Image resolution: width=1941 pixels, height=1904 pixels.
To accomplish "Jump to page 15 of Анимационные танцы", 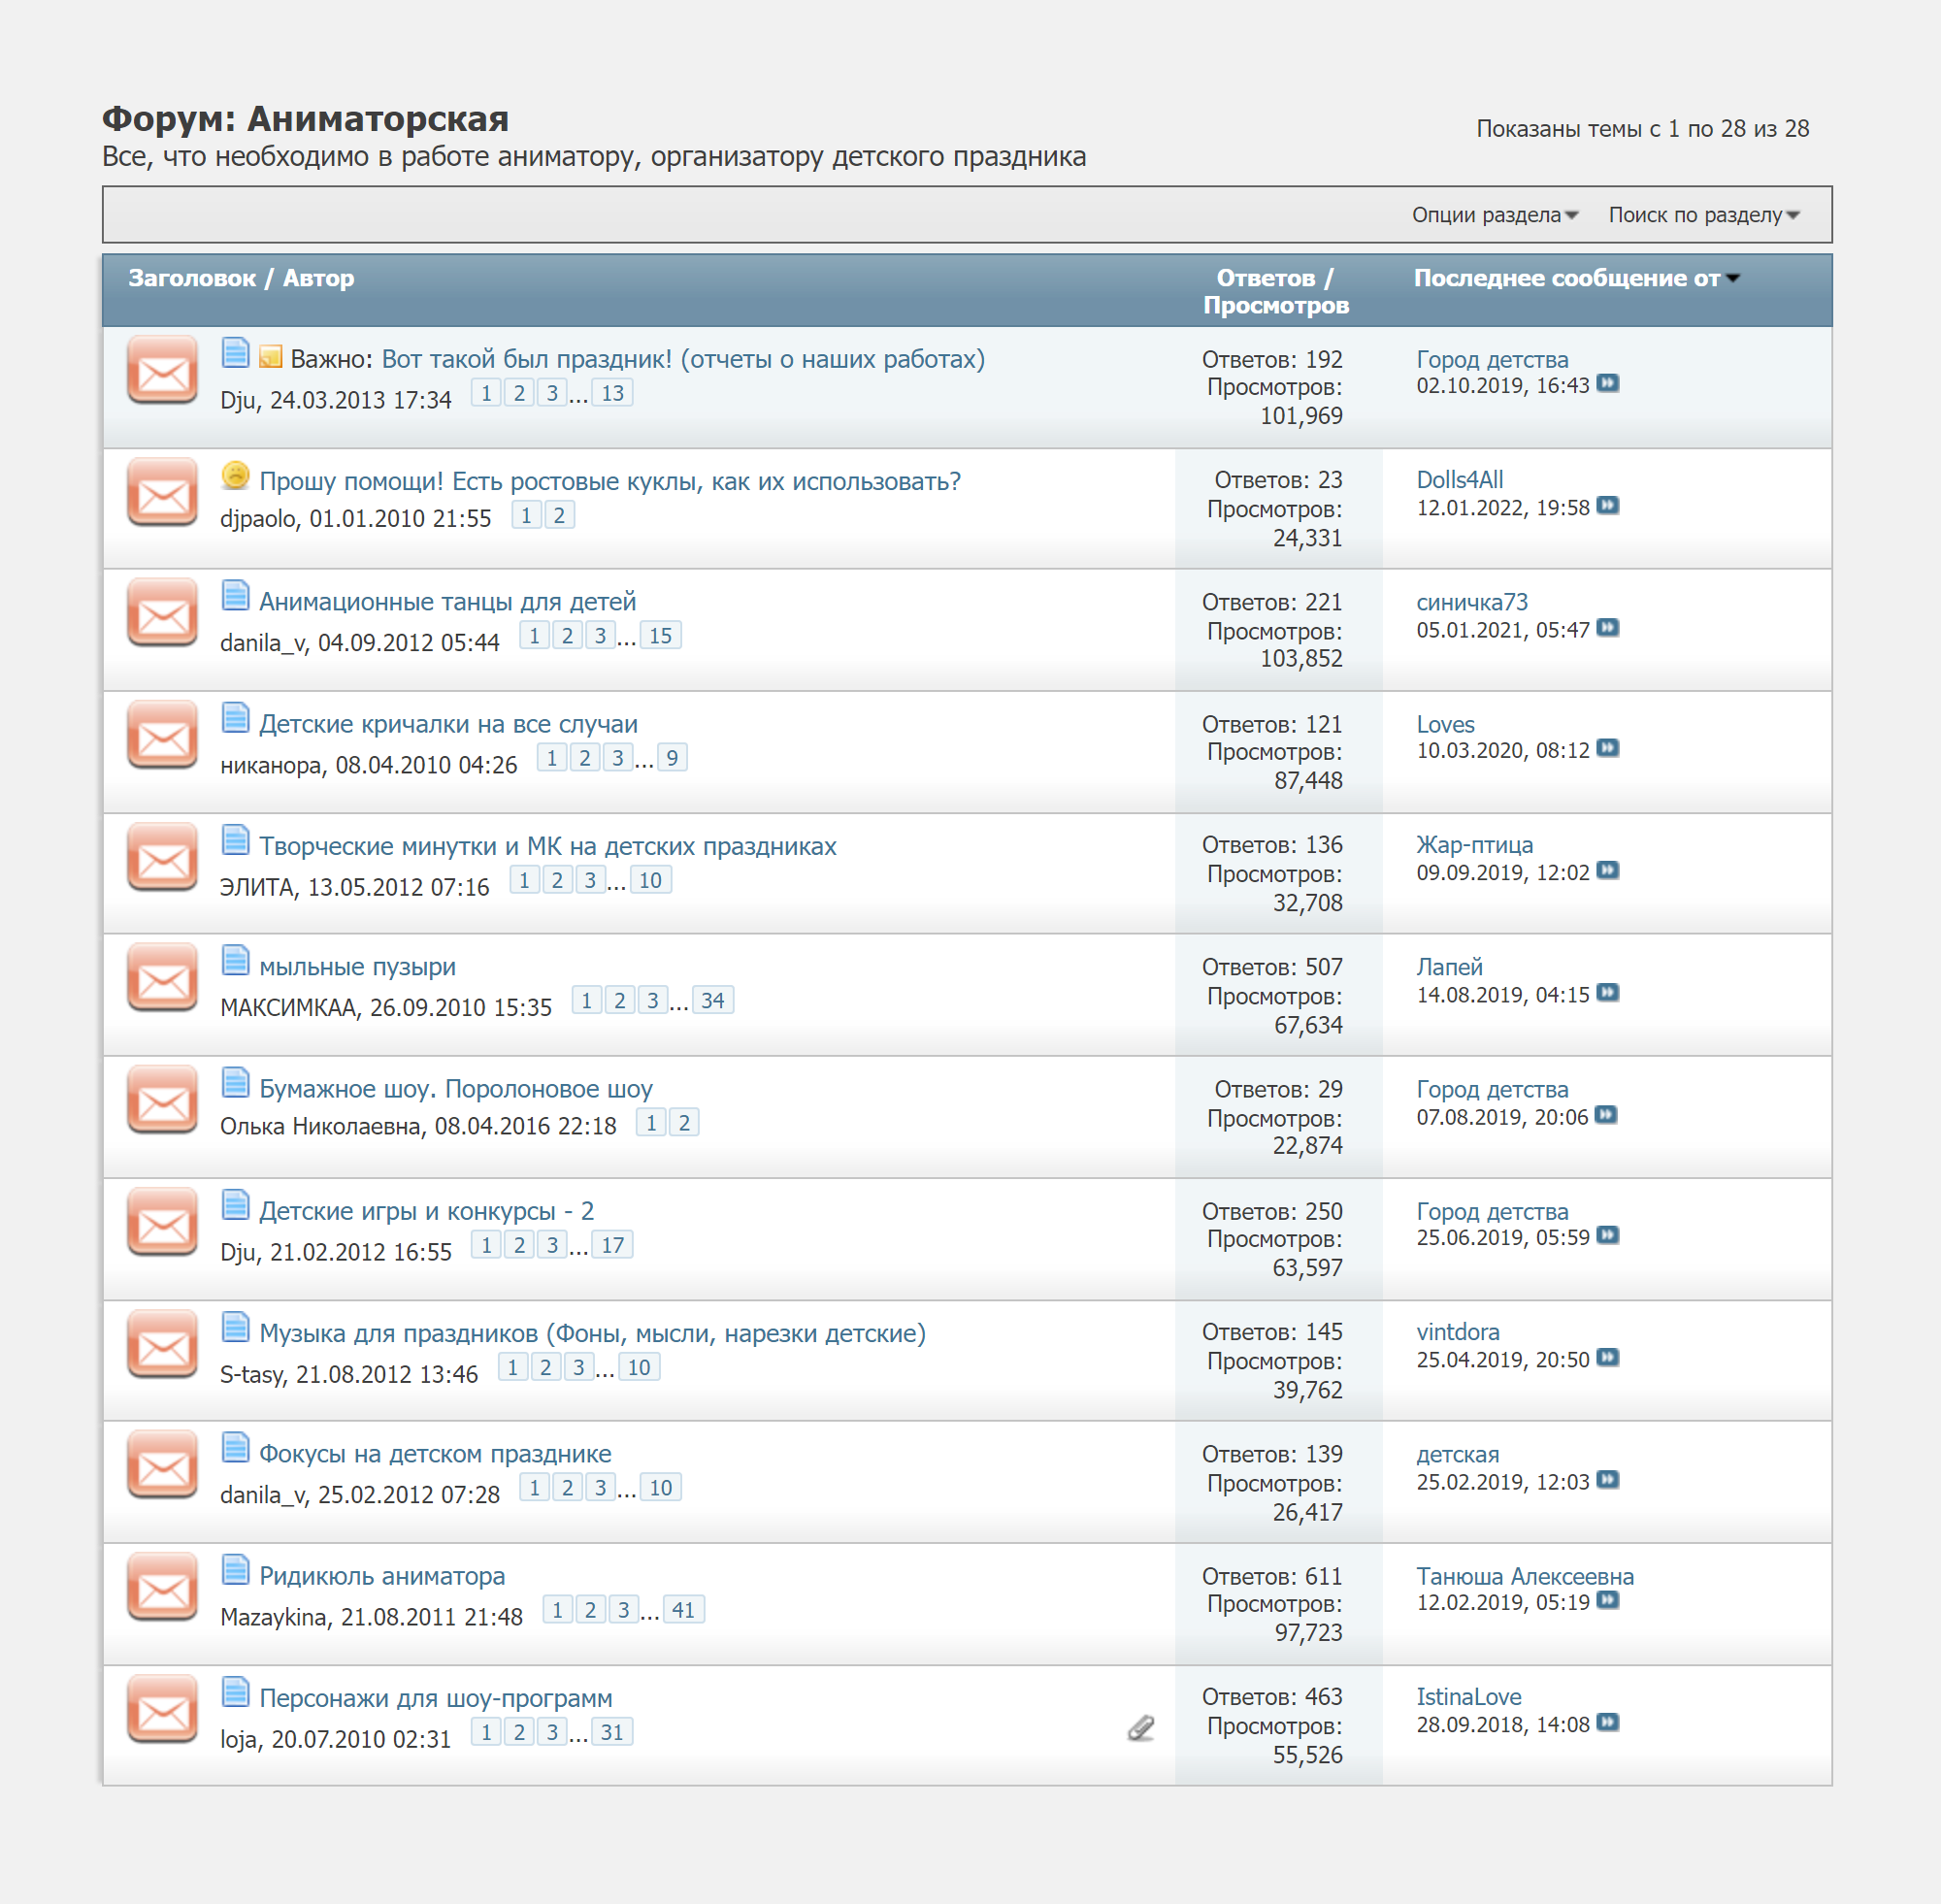I will [660, 636].
